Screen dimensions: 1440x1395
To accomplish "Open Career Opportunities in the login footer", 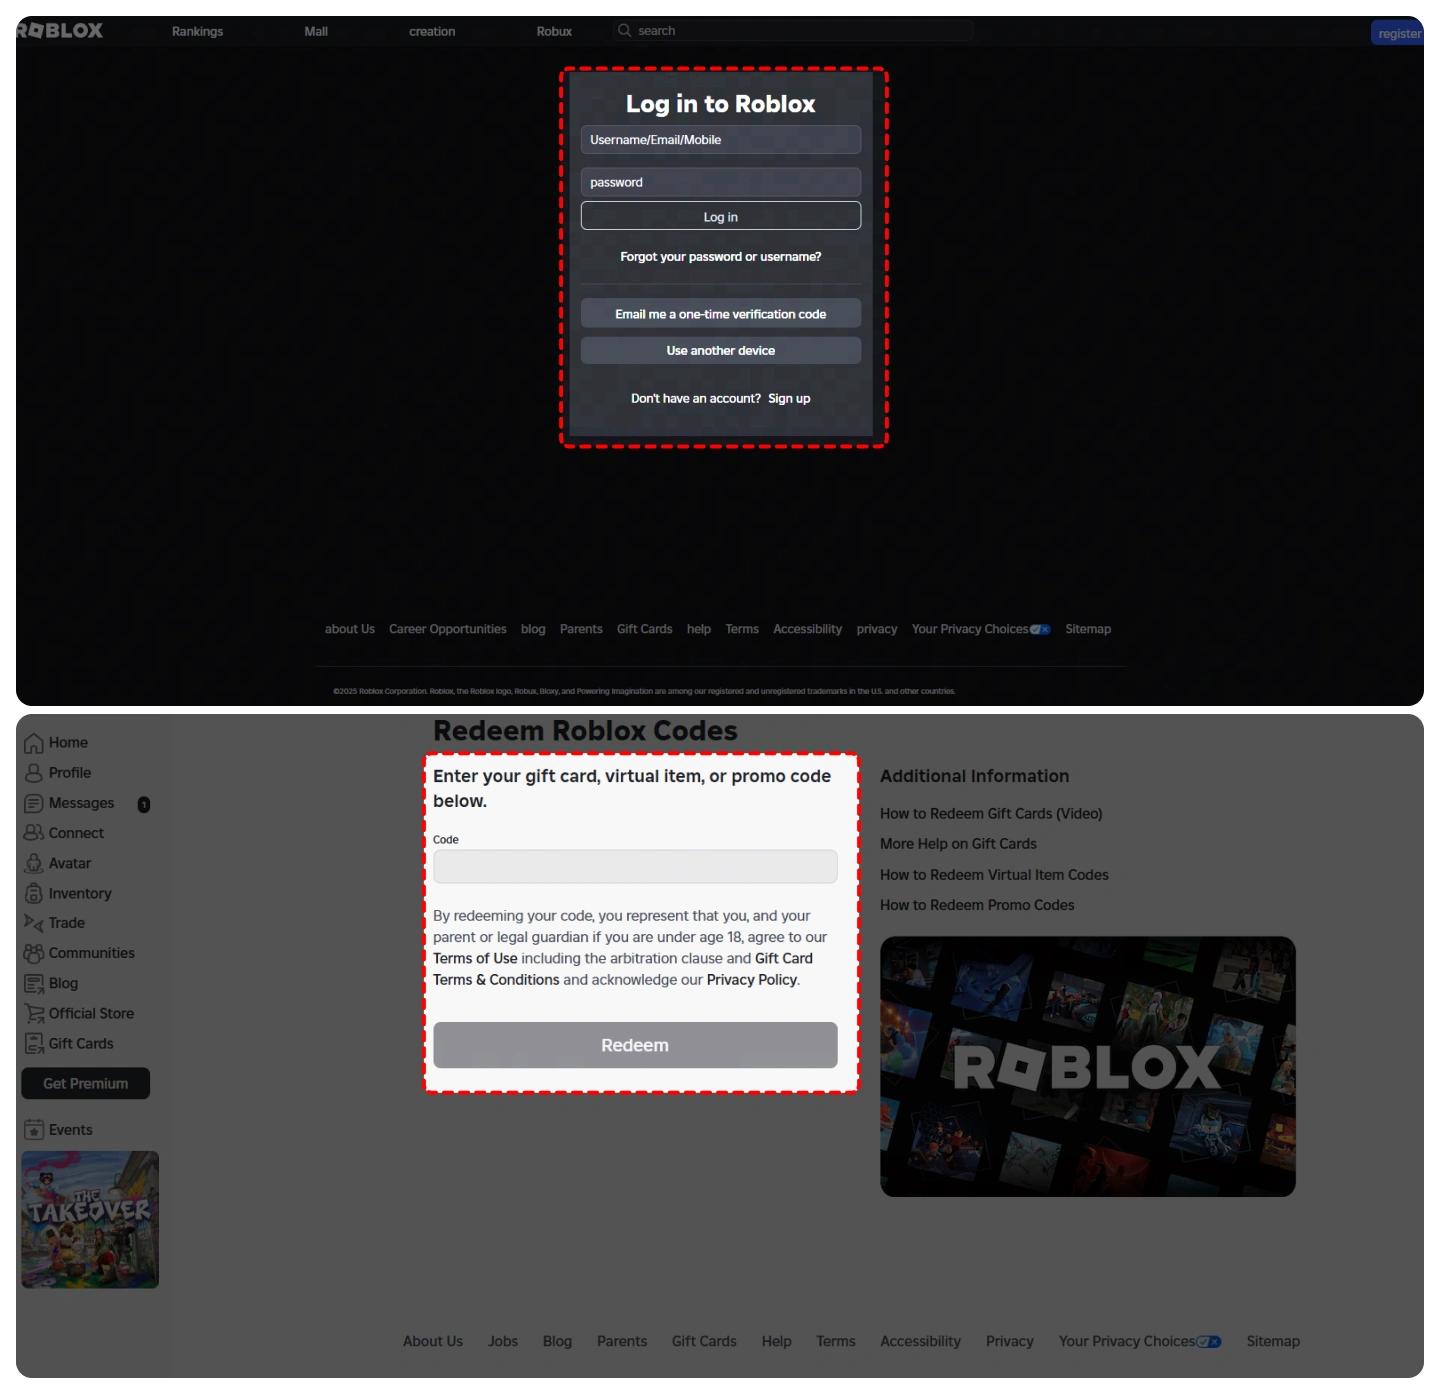I will (x=448, y=629).
